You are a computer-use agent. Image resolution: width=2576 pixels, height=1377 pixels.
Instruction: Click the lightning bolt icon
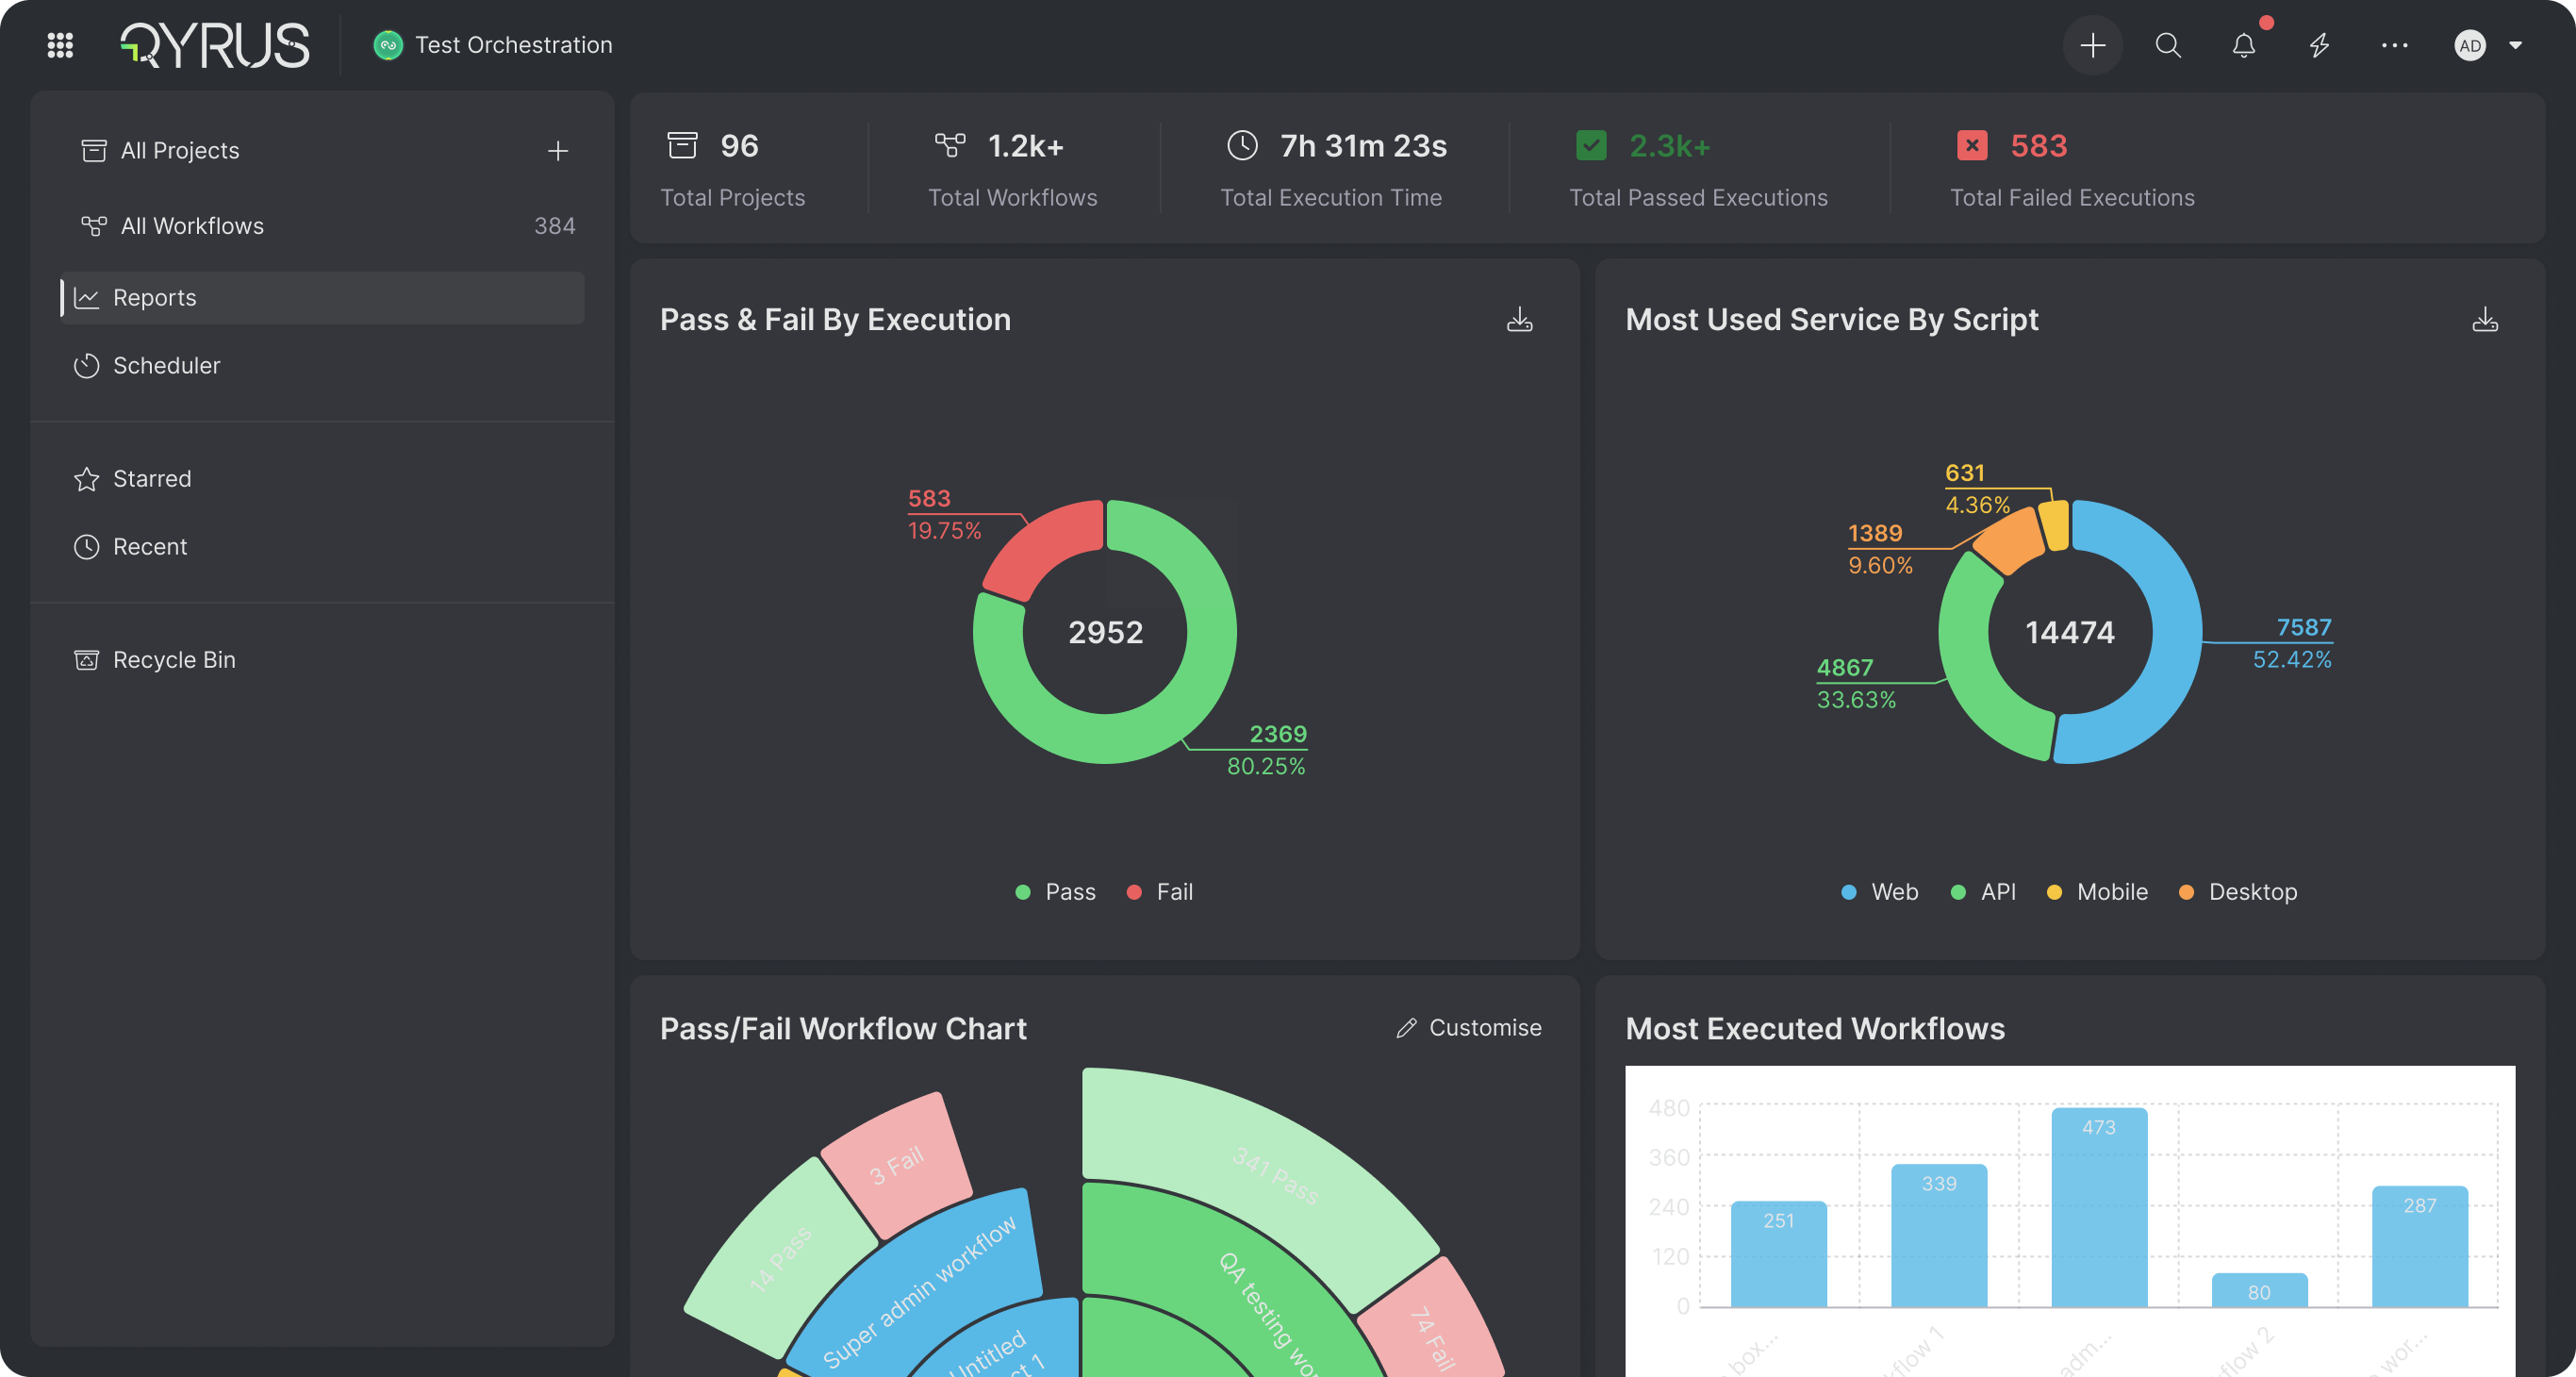(x=2319, y=45)
